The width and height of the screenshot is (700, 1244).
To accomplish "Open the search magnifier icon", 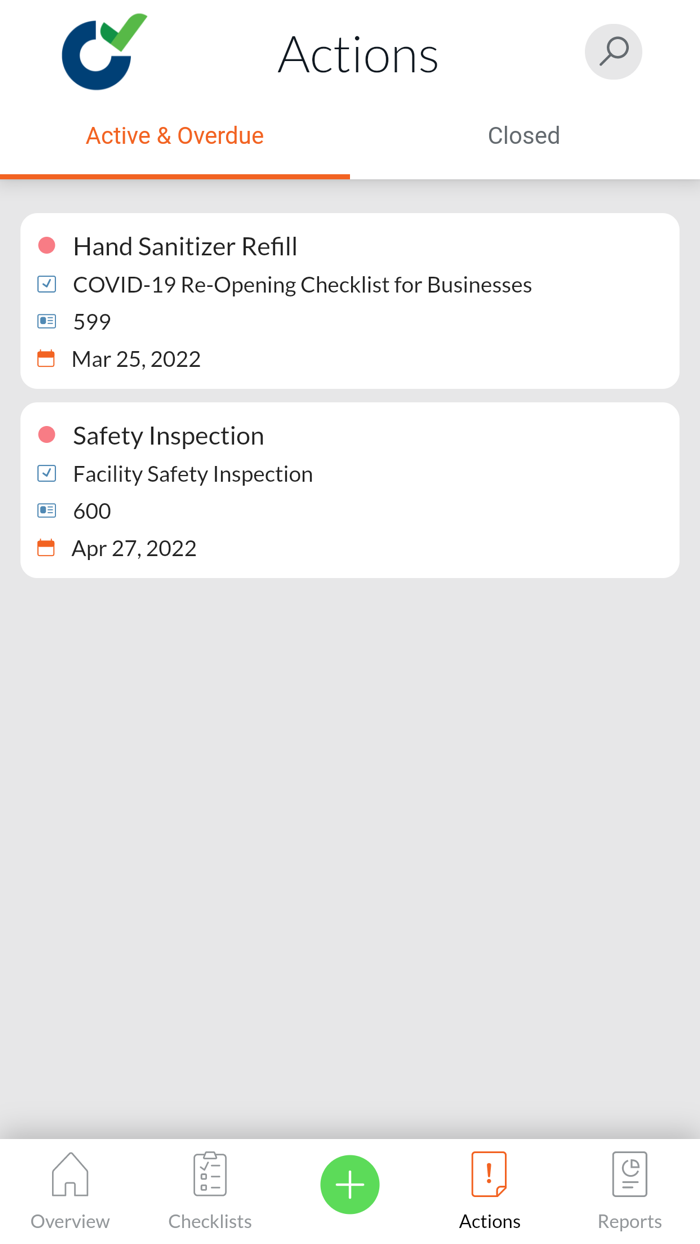I will (613, 52).
